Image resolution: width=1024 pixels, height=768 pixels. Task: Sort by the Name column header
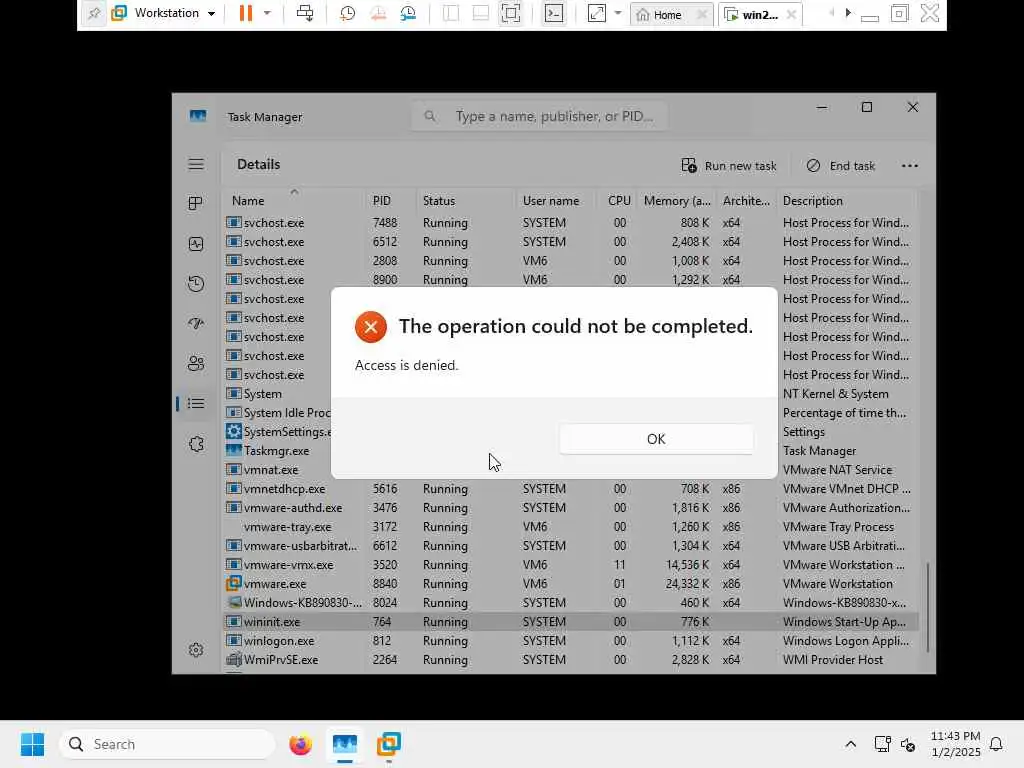pyautogui.click(x=294, y=200)
